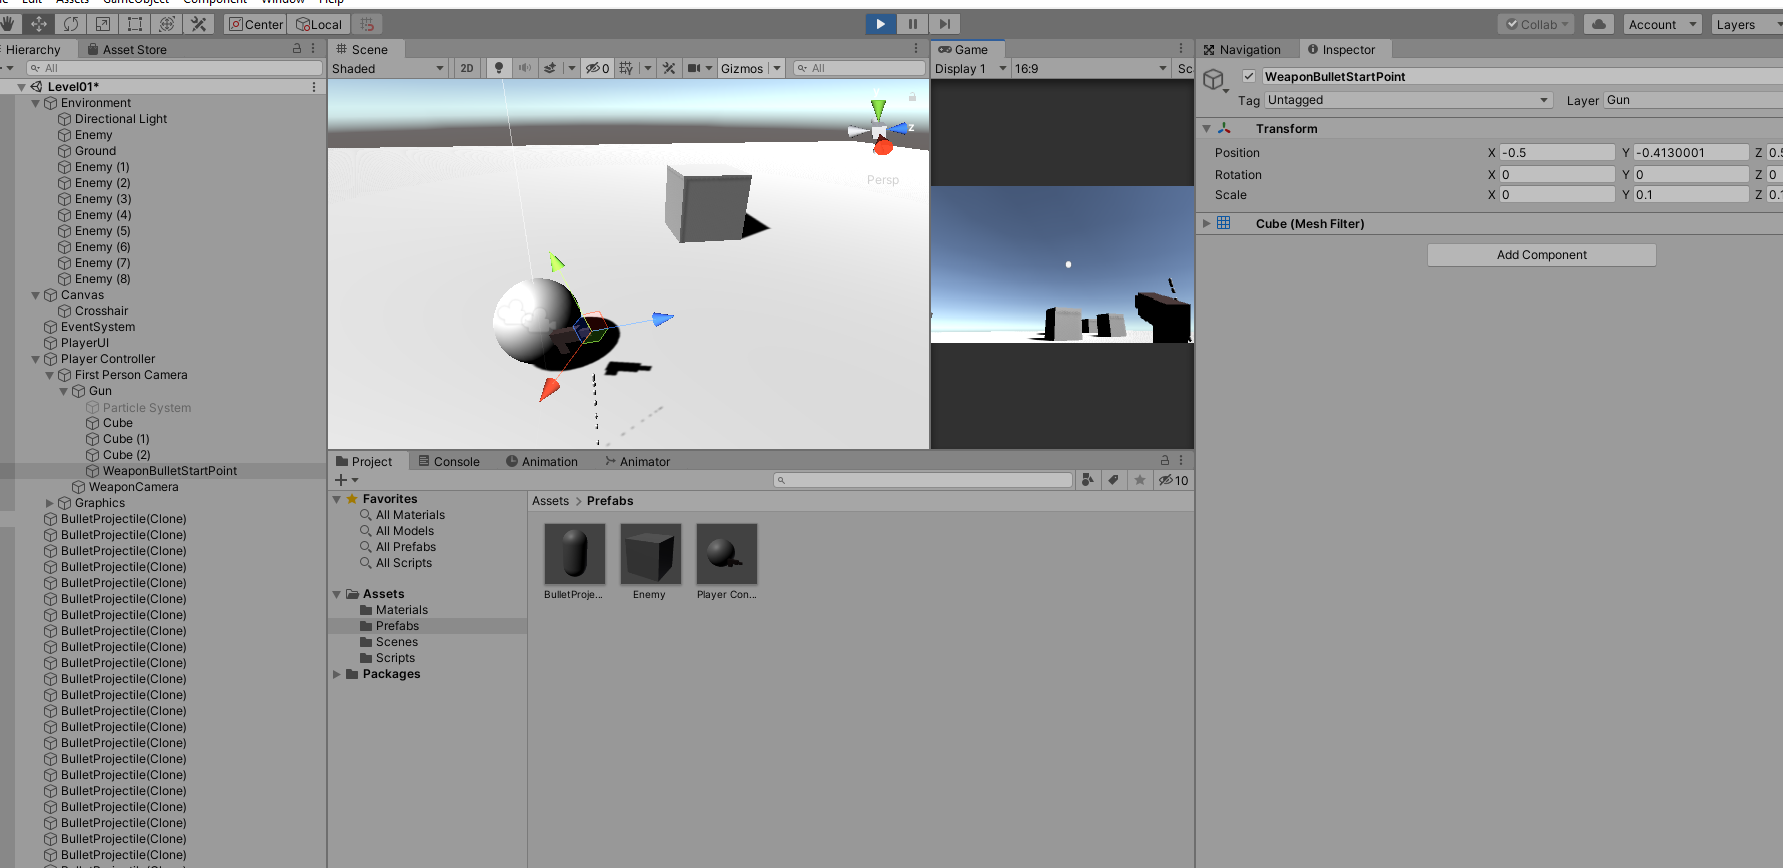Click the scene orientation gizmo Y axis

pyautogui.click(x=878, y=108)
